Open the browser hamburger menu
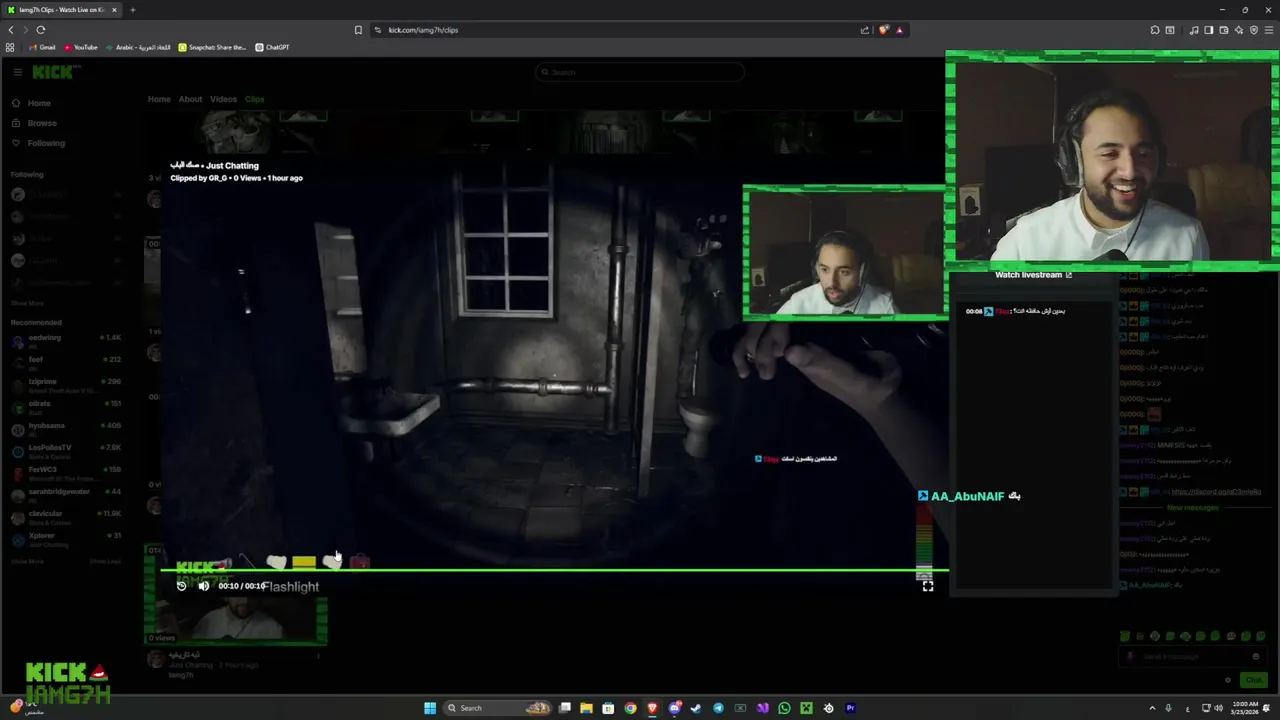 click(1269, 30)
